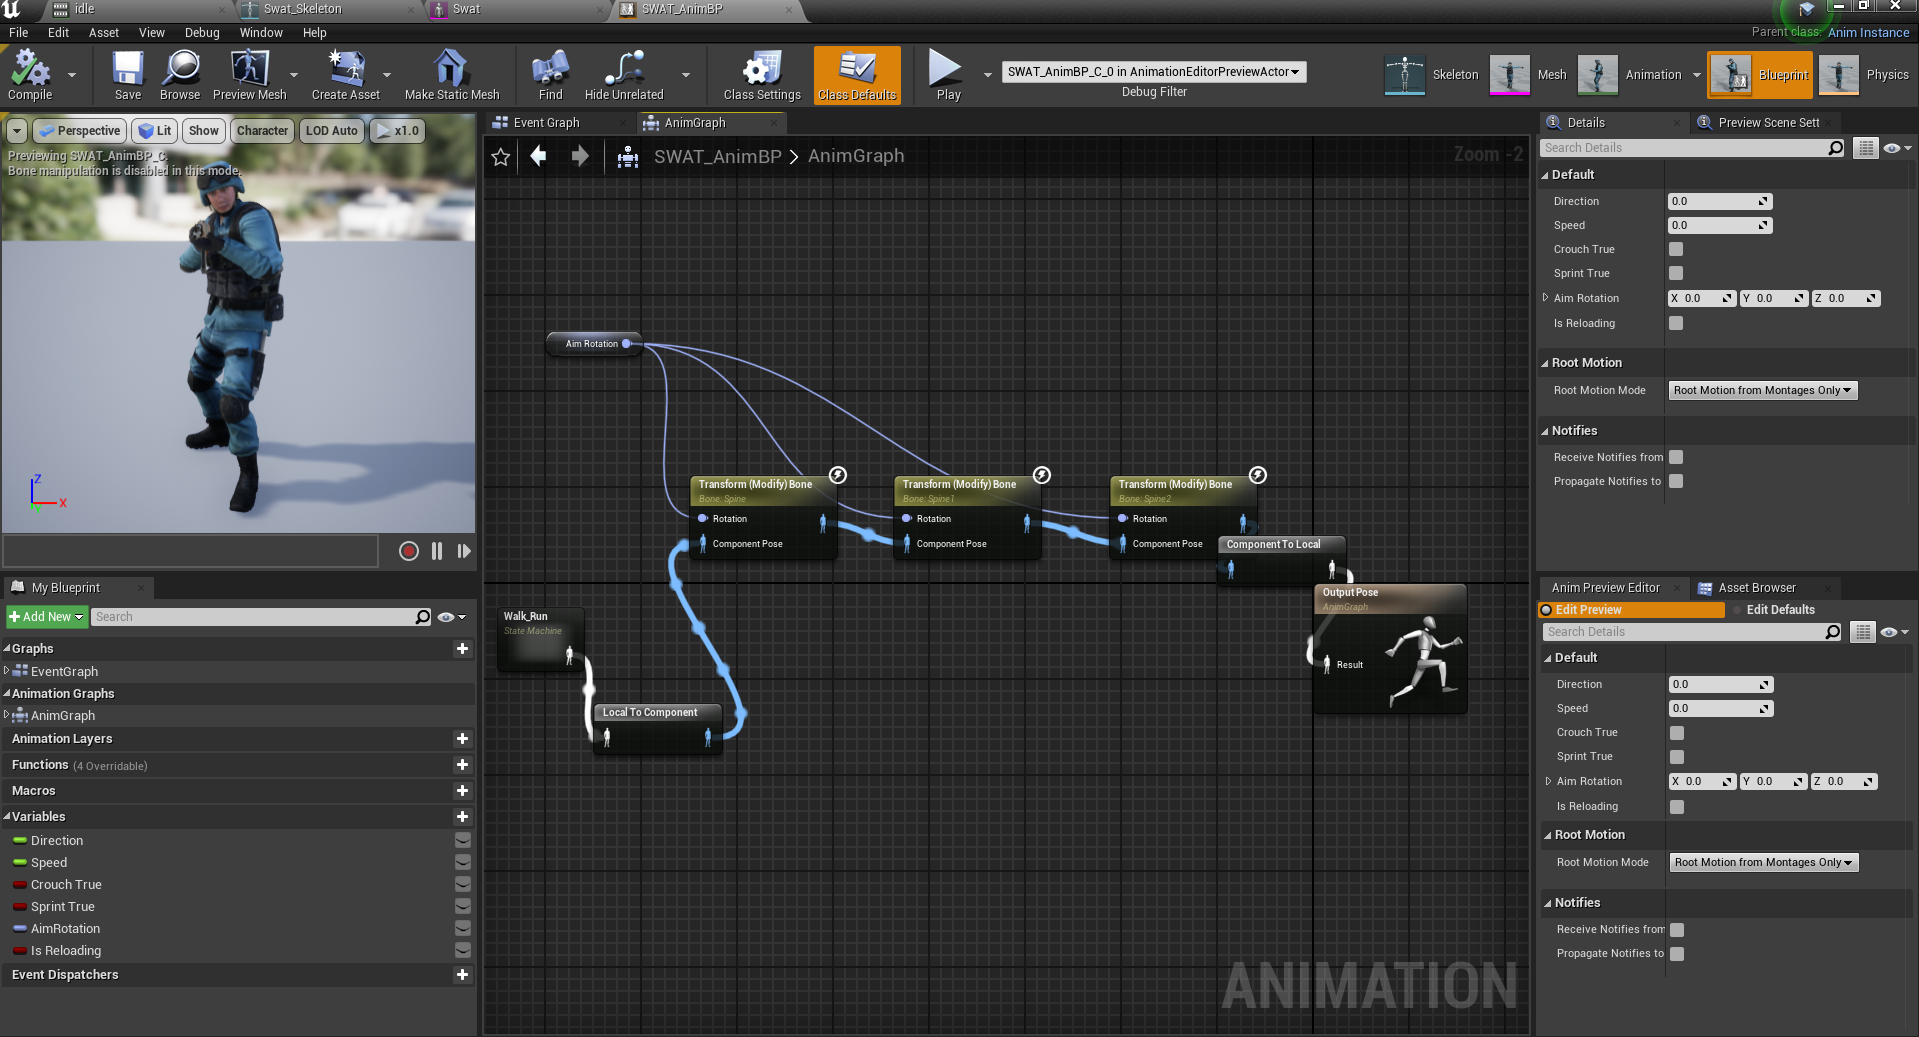Screen dimensions: 1919x1037
Task: Collapse the Variables section
Action: click(x=7, y=816)
